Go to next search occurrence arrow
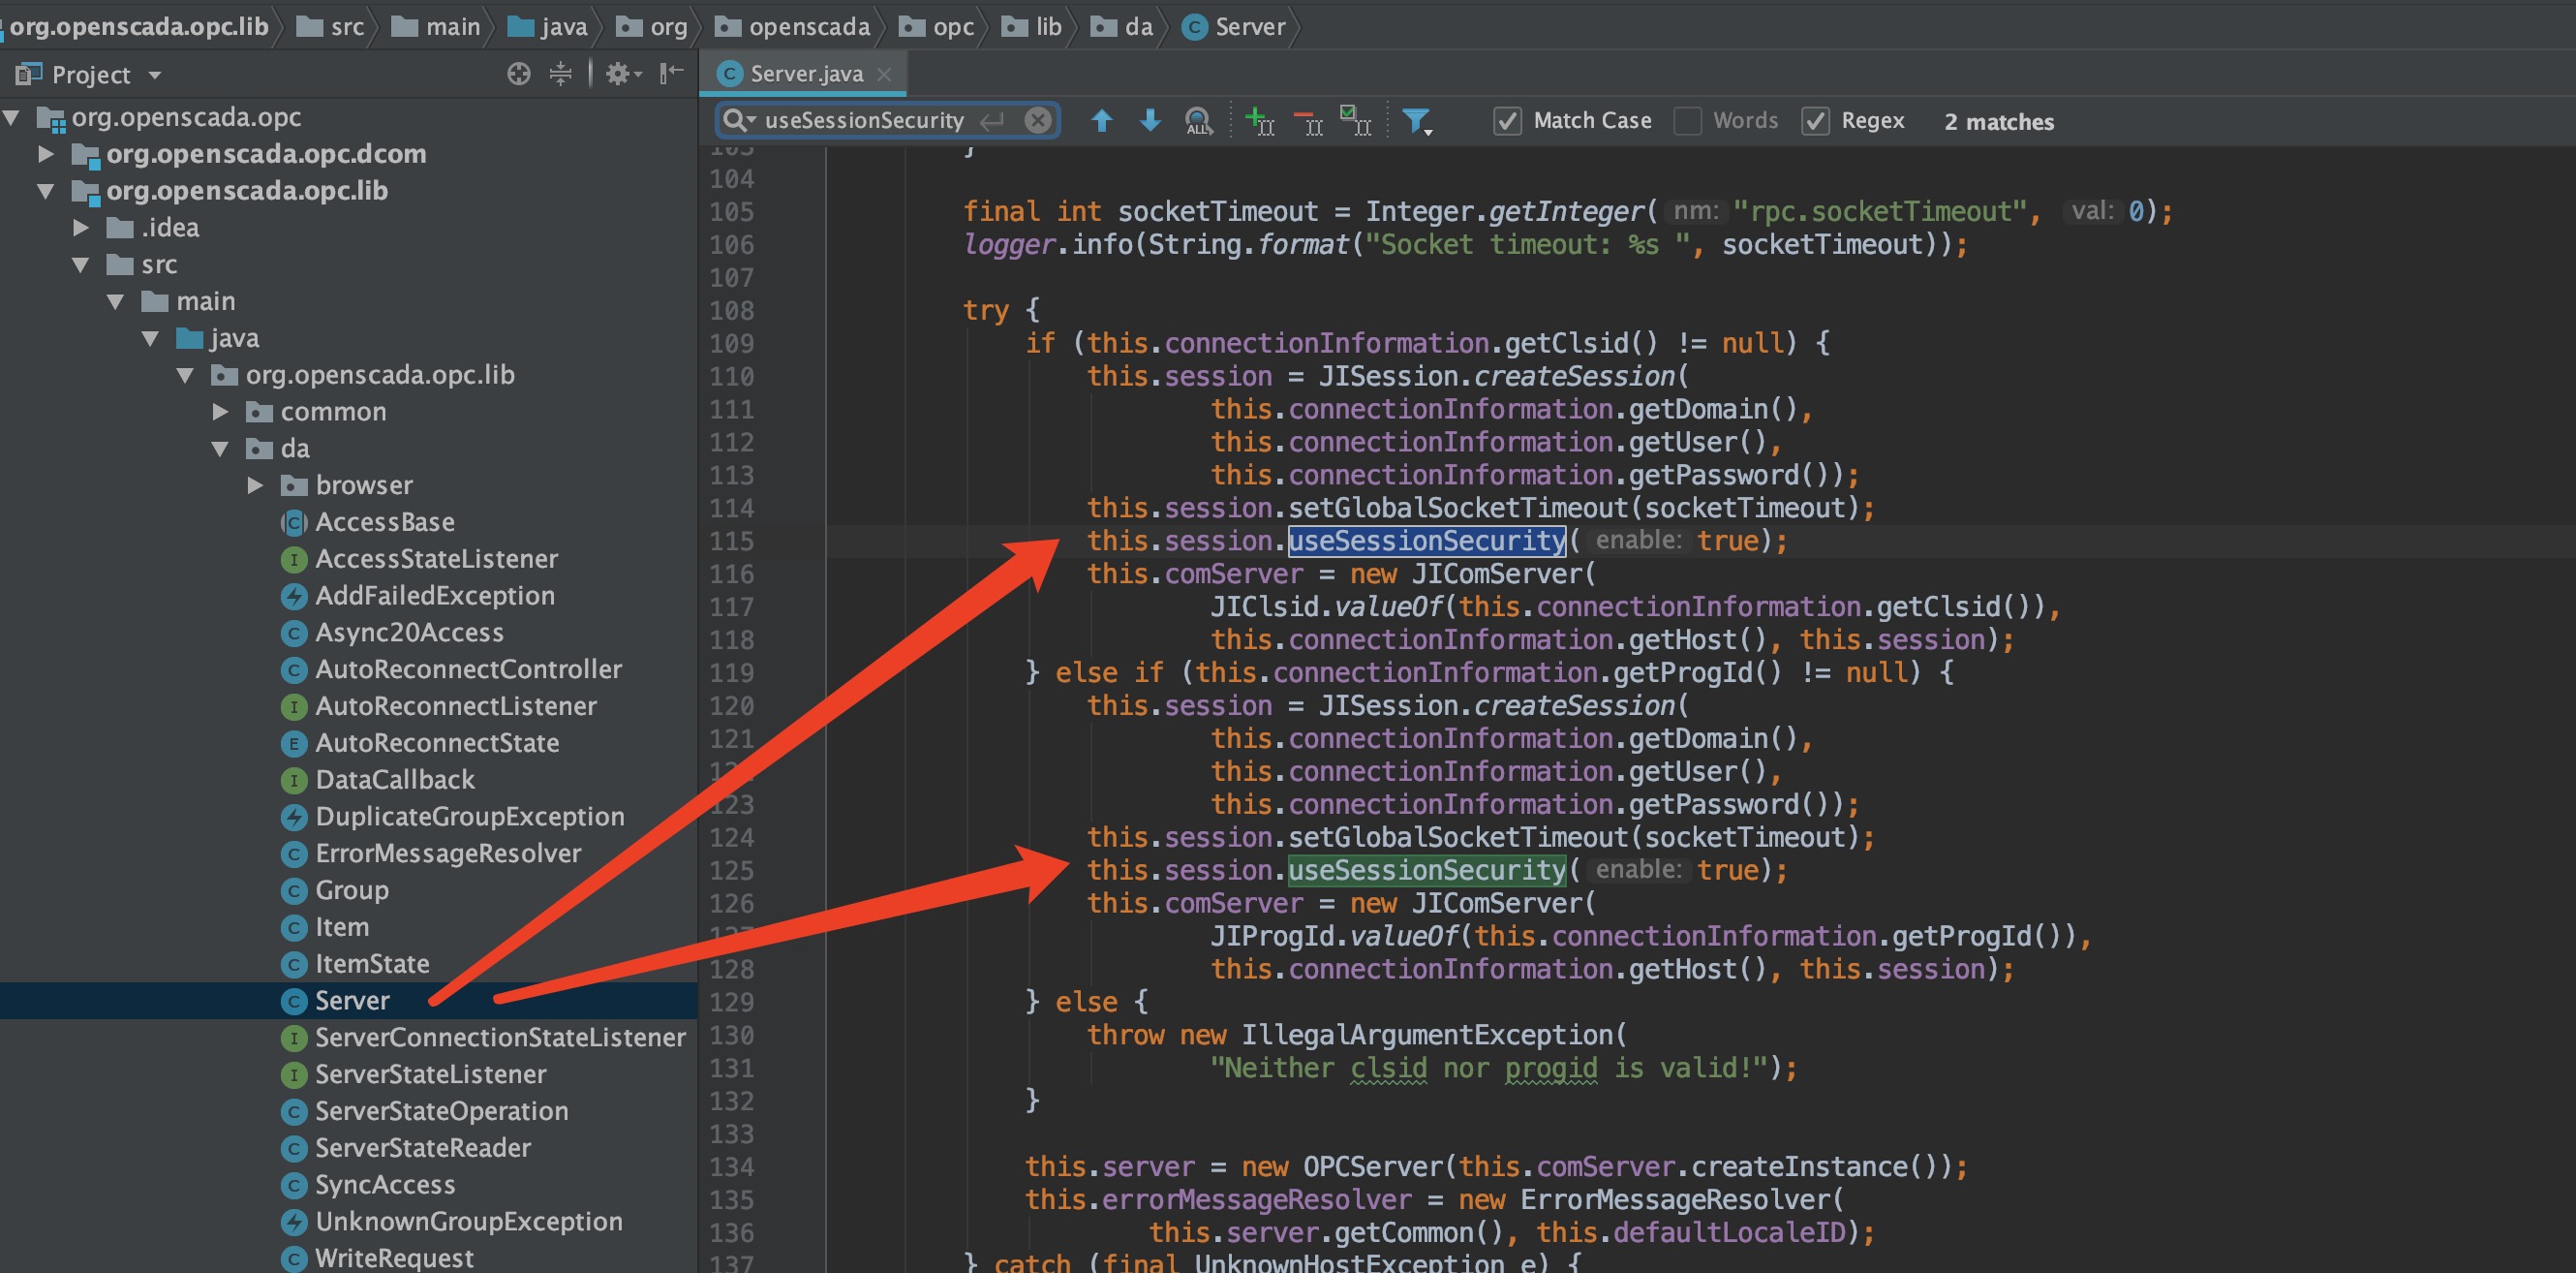 pyautogui.click(x=1150, y=121)
